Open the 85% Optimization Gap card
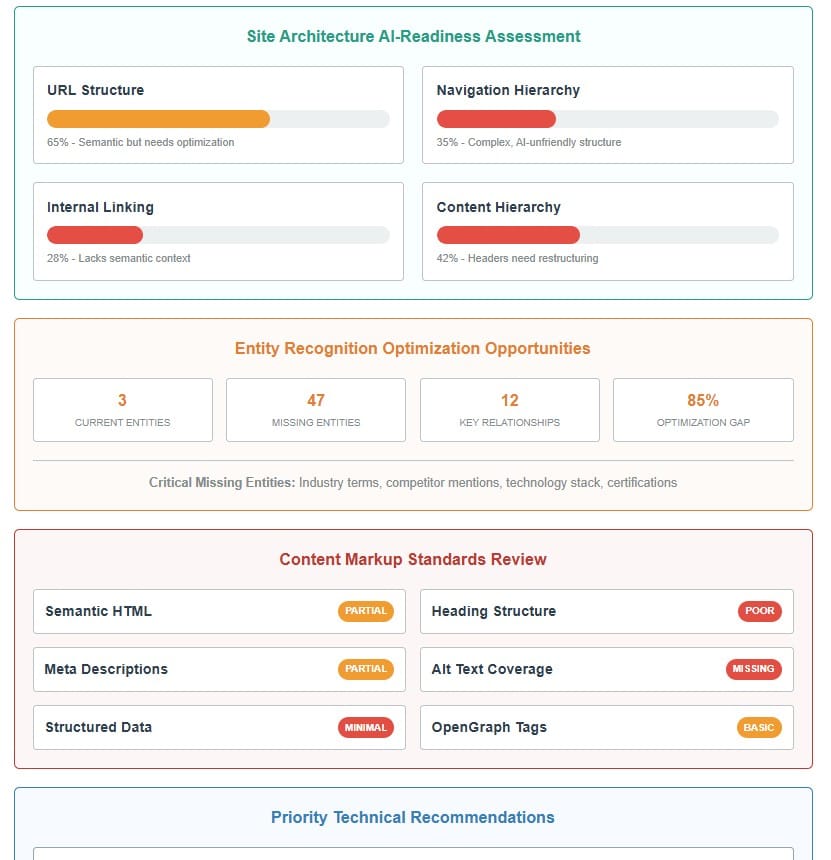Image resolution: width=831 pixels, height=860 pixels. click(703, 410)
